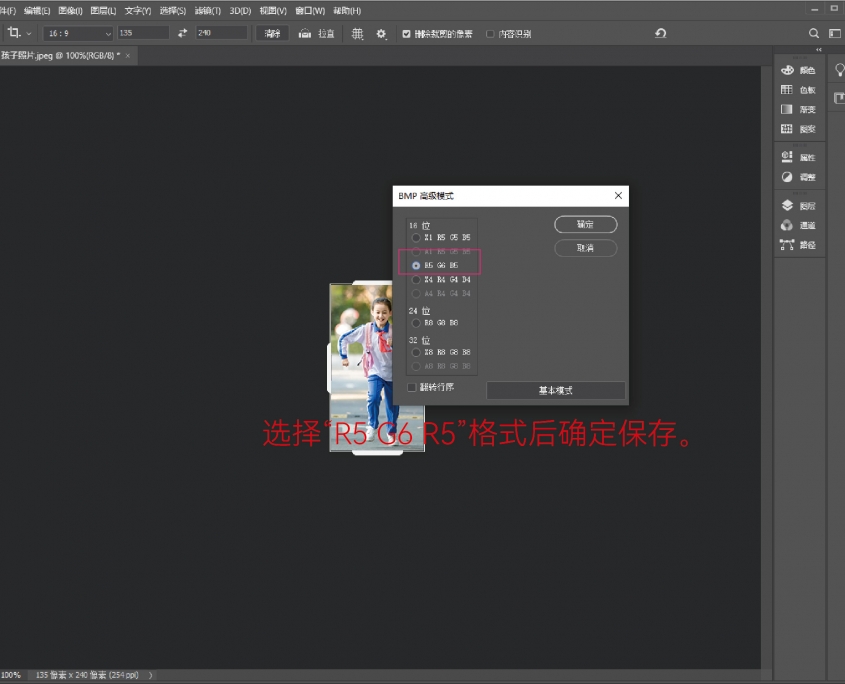Open crop settings gear icon

381,33
